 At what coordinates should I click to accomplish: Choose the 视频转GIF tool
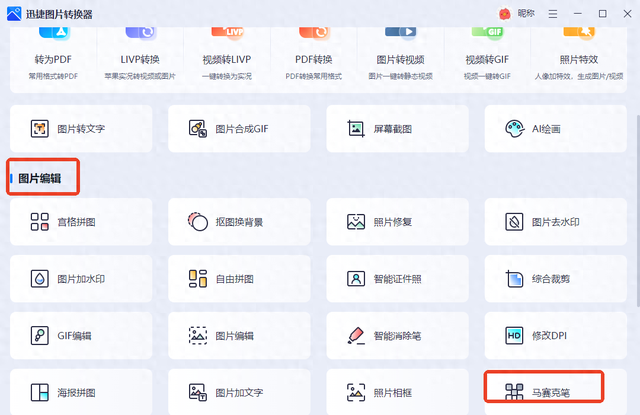(x=487, y=60)
